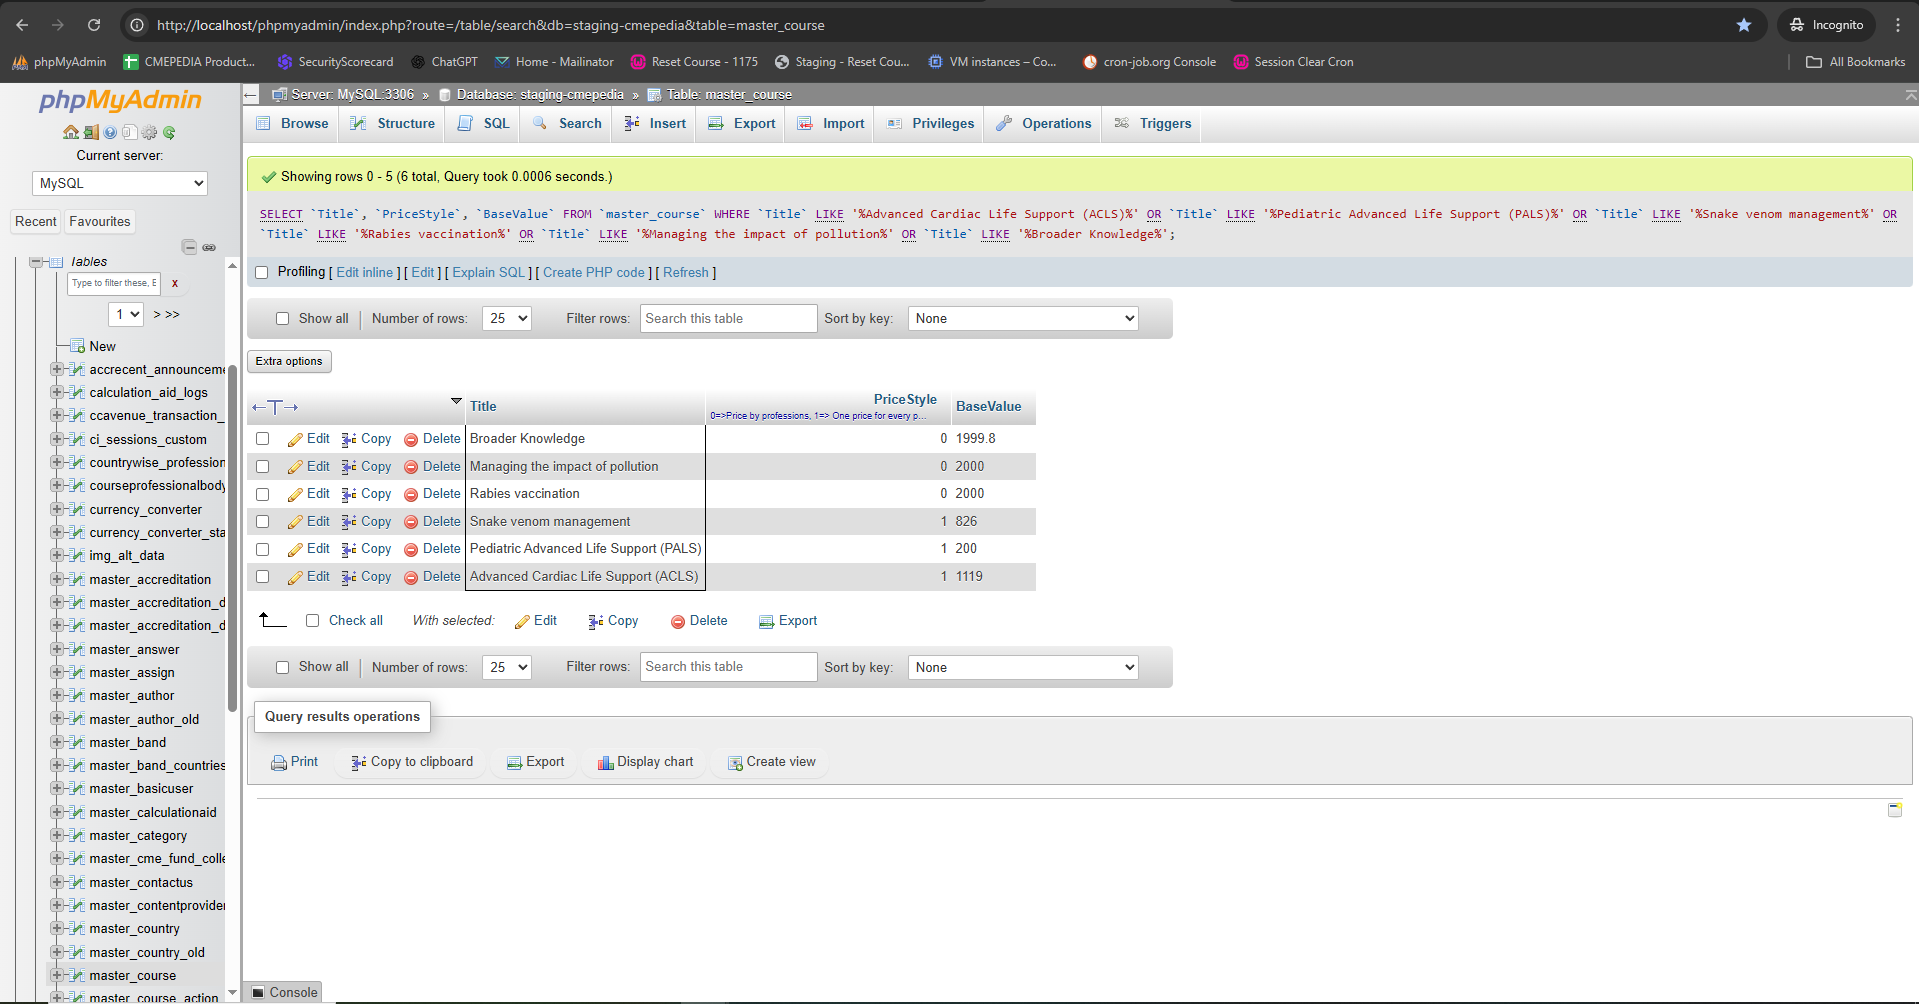1919x1004 pixels.
Task: Click the Copy to clipboard icon
Action: point(359,763)
